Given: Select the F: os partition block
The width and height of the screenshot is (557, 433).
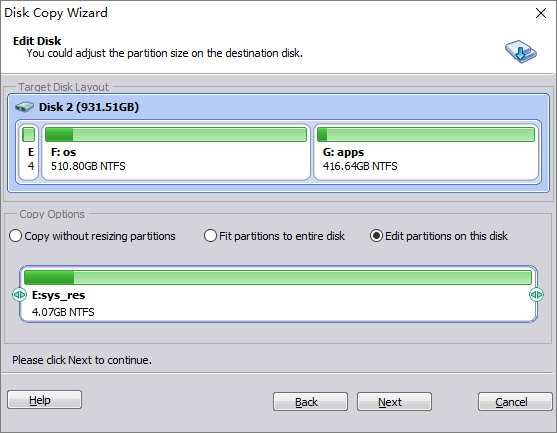Looking at the screenshot, I should 176,152.
